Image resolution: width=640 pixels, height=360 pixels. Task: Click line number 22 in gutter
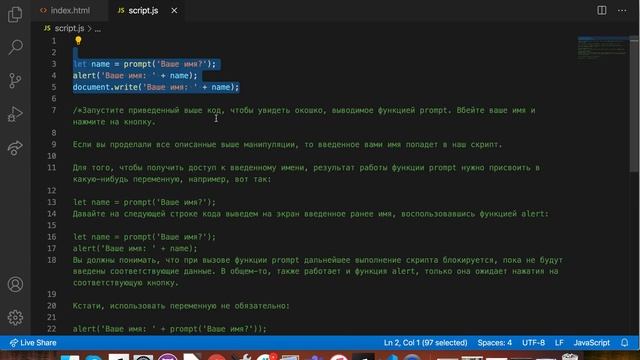51,329
